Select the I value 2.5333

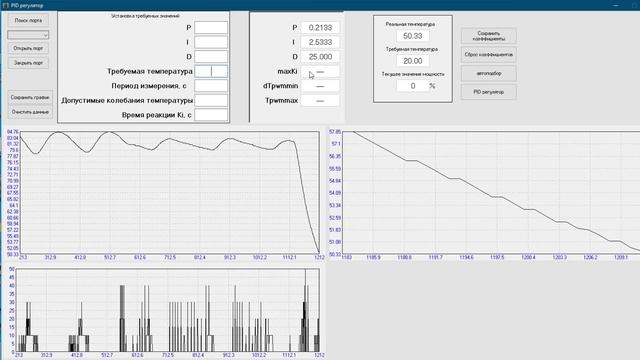[320, 42]
